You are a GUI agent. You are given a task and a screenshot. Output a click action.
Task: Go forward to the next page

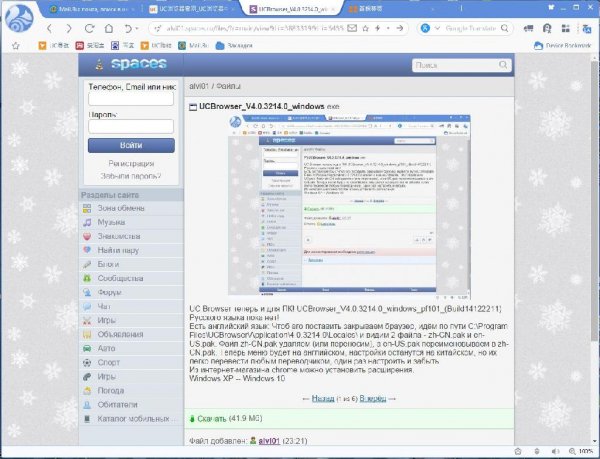pyautogui.click(x=69, y=28)
